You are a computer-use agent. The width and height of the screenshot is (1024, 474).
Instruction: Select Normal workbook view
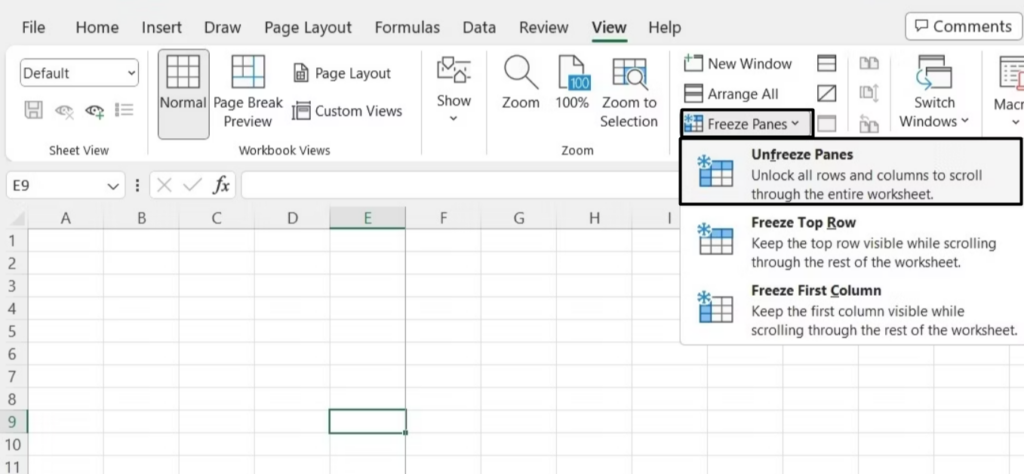[183, 94]
